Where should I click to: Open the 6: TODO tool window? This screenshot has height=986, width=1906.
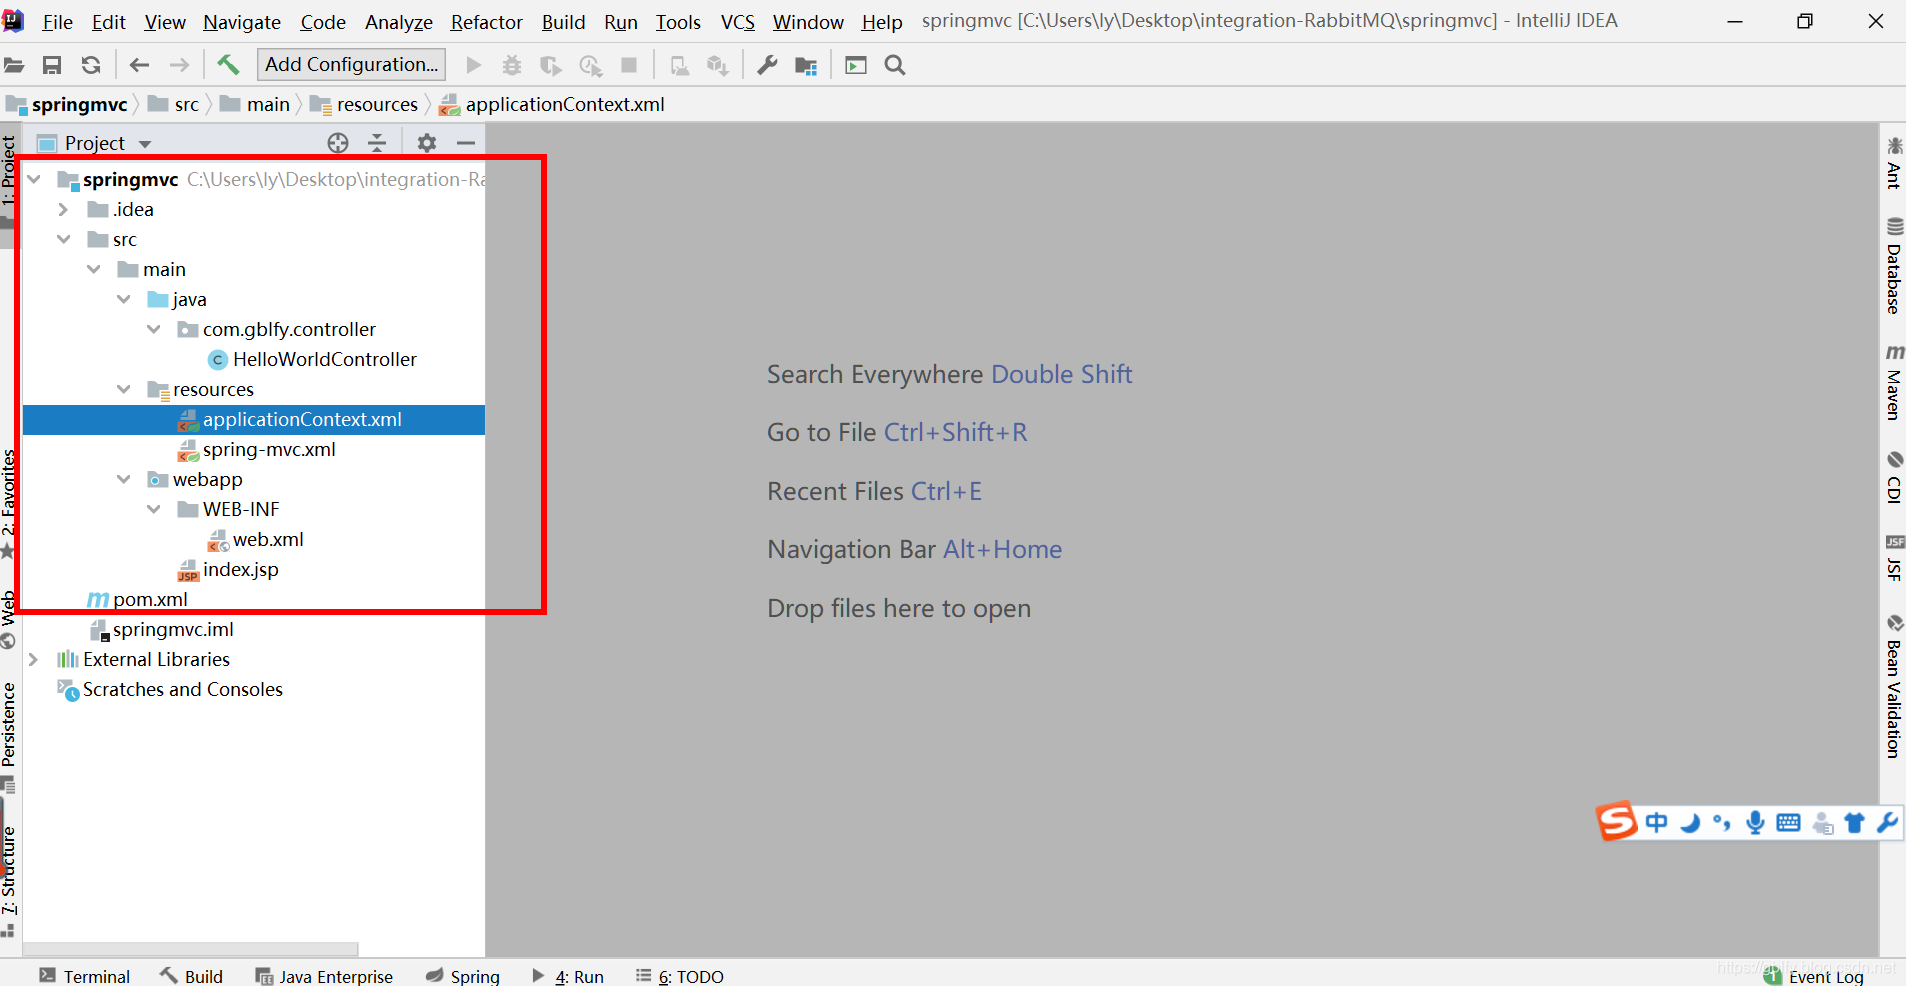pyautogui.click(x=680, y=976)
